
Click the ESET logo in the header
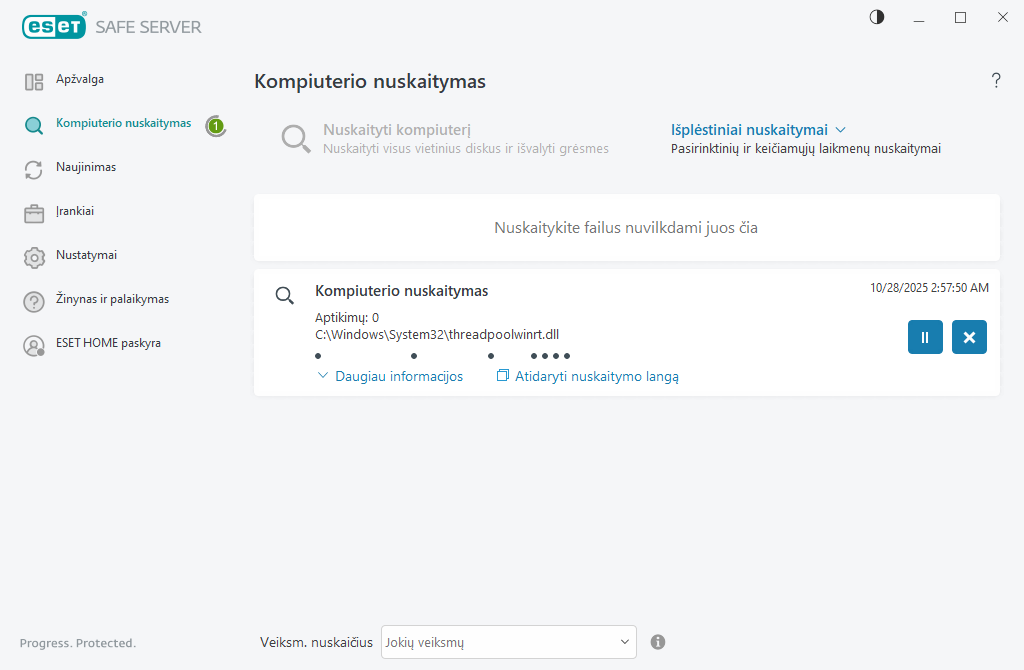(x=54, y=26)
